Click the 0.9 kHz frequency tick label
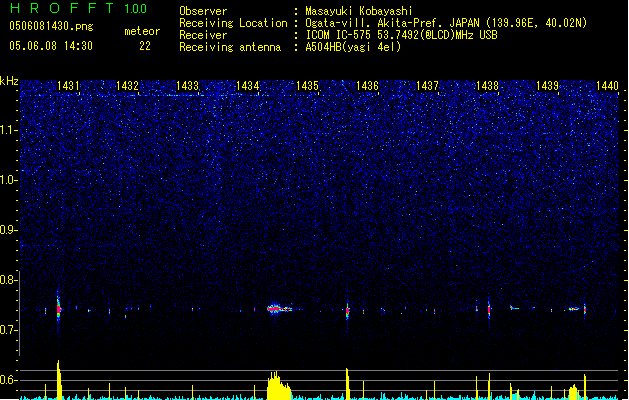This screenshot has height=400, width=629. 8,230
